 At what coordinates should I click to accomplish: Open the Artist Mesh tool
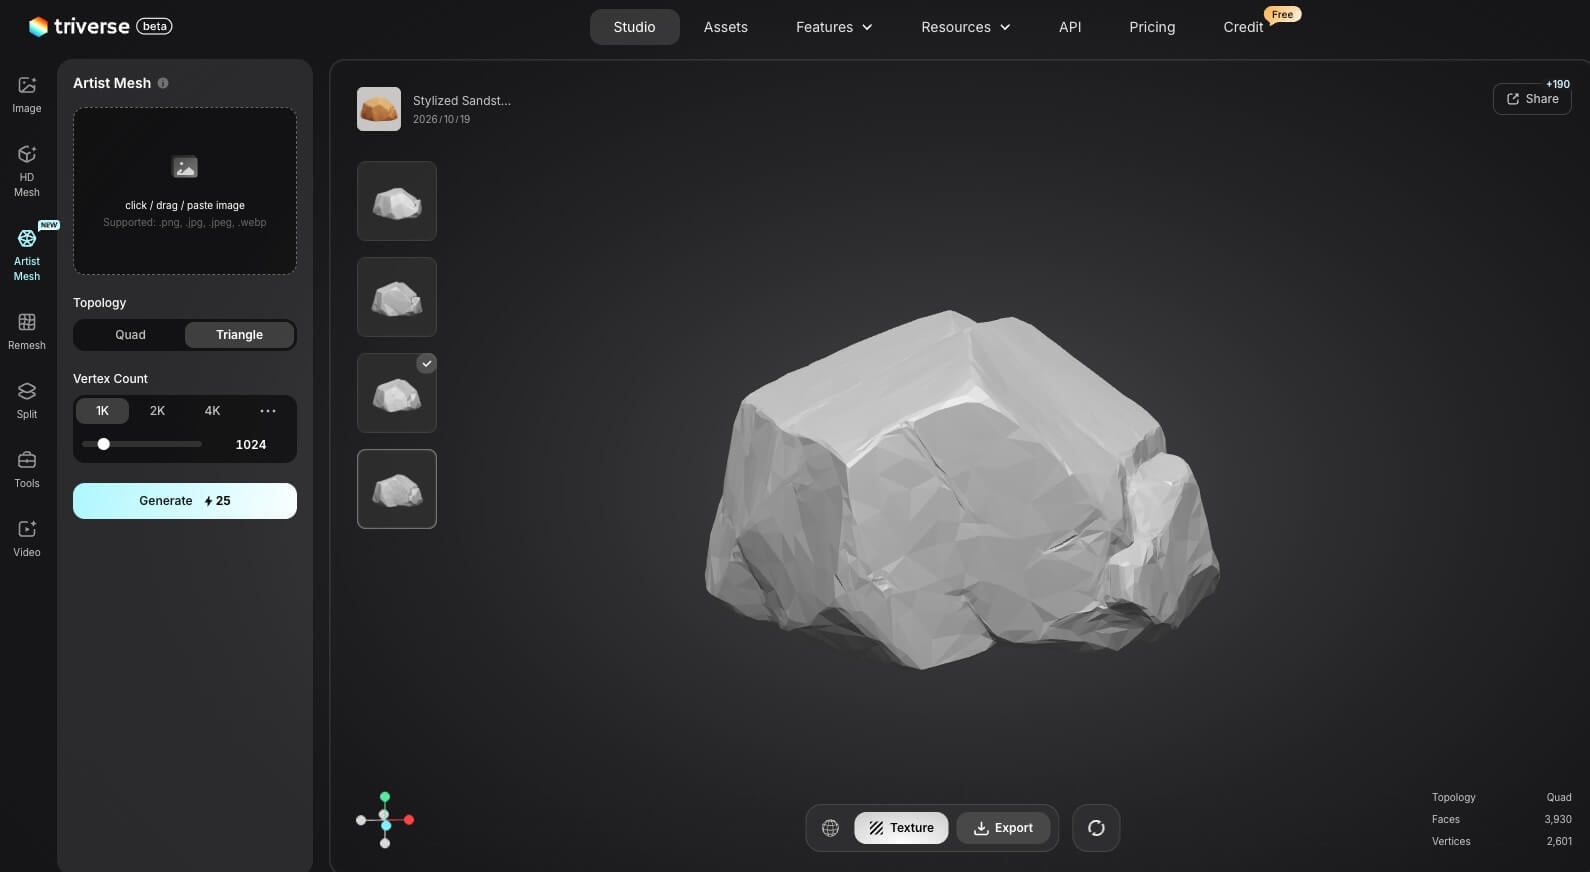[x=27, y=255]
